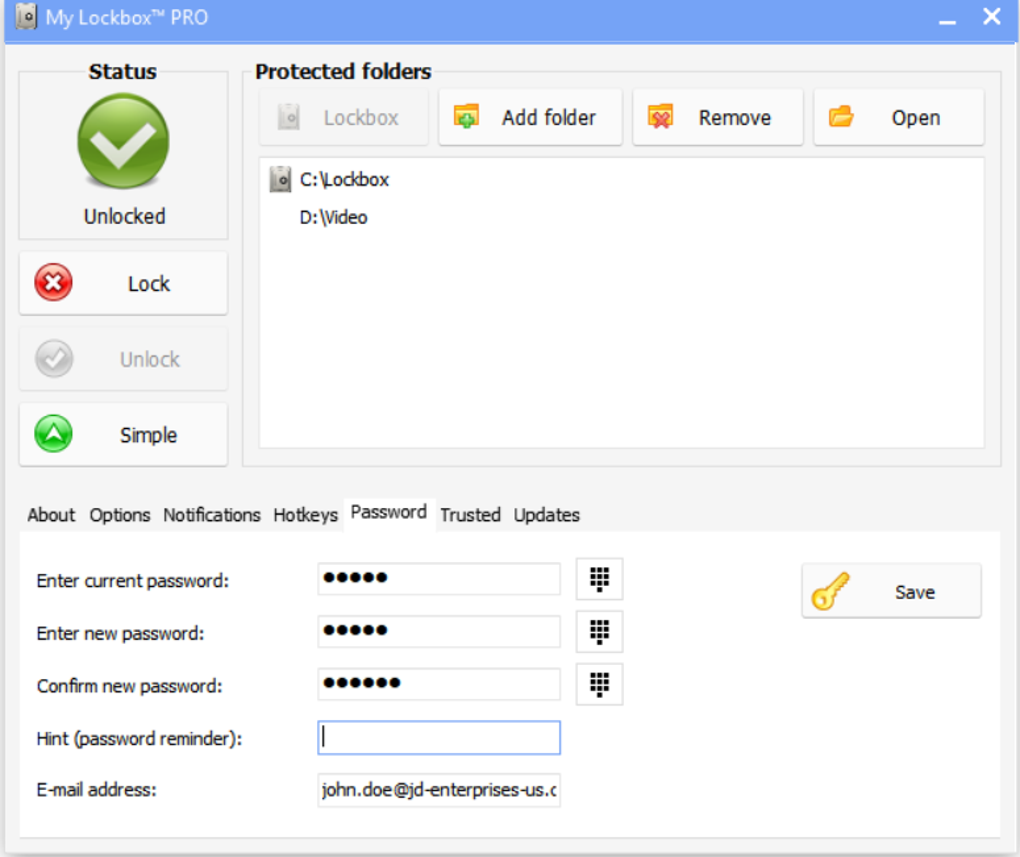
Task: Select the D:\Video folder entry
Action: (x=333, y=217)
